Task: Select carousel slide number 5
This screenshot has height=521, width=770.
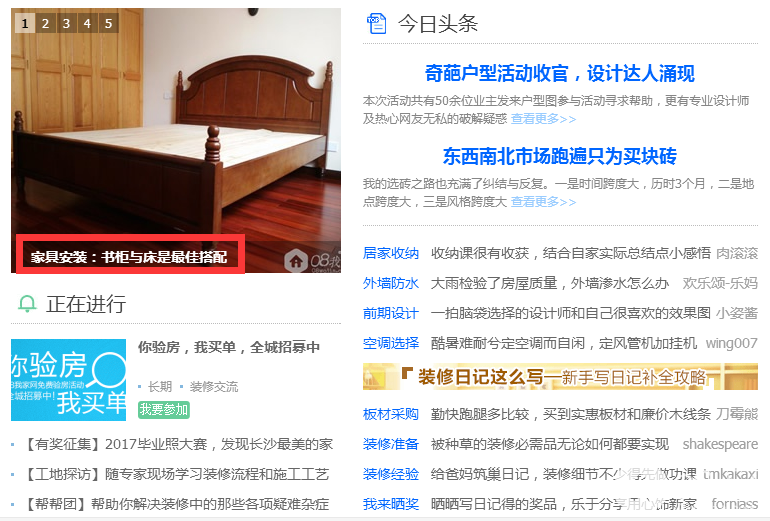Action: tap(109, 23)
